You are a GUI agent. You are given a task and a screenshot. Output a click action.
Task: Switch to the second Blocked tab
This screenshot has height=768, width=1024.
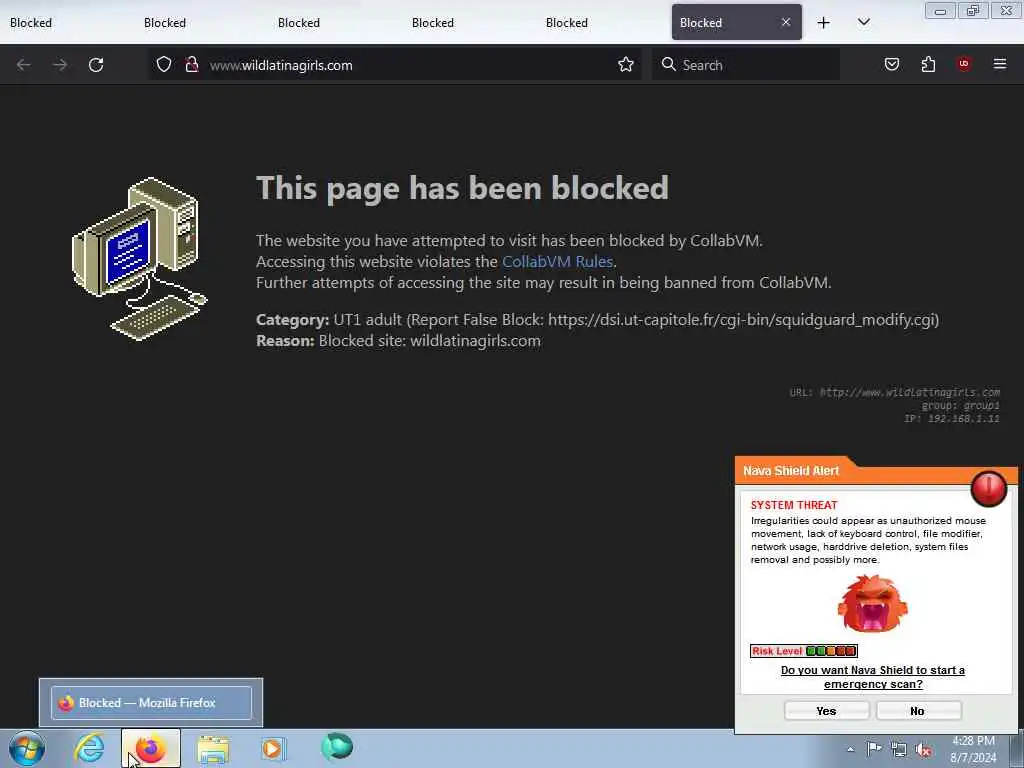tap(201, 23)
